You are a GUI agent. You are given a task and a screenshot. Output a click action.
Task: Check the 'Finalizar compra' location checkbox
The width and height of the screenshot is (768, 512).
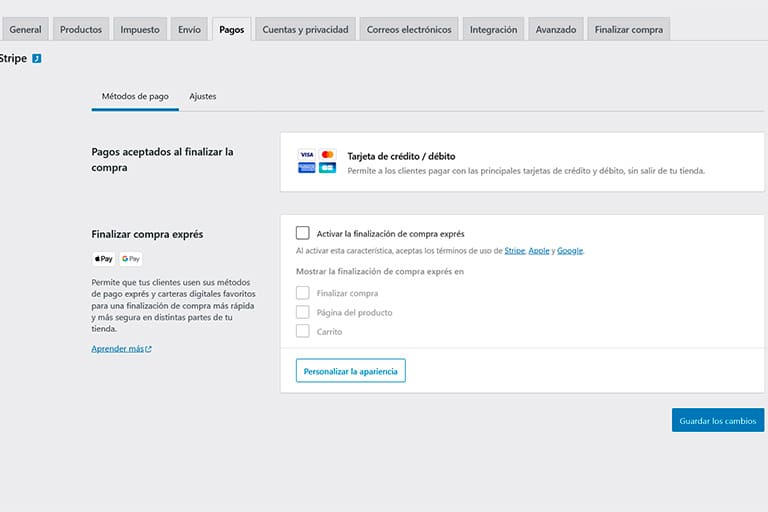(303, 293)
